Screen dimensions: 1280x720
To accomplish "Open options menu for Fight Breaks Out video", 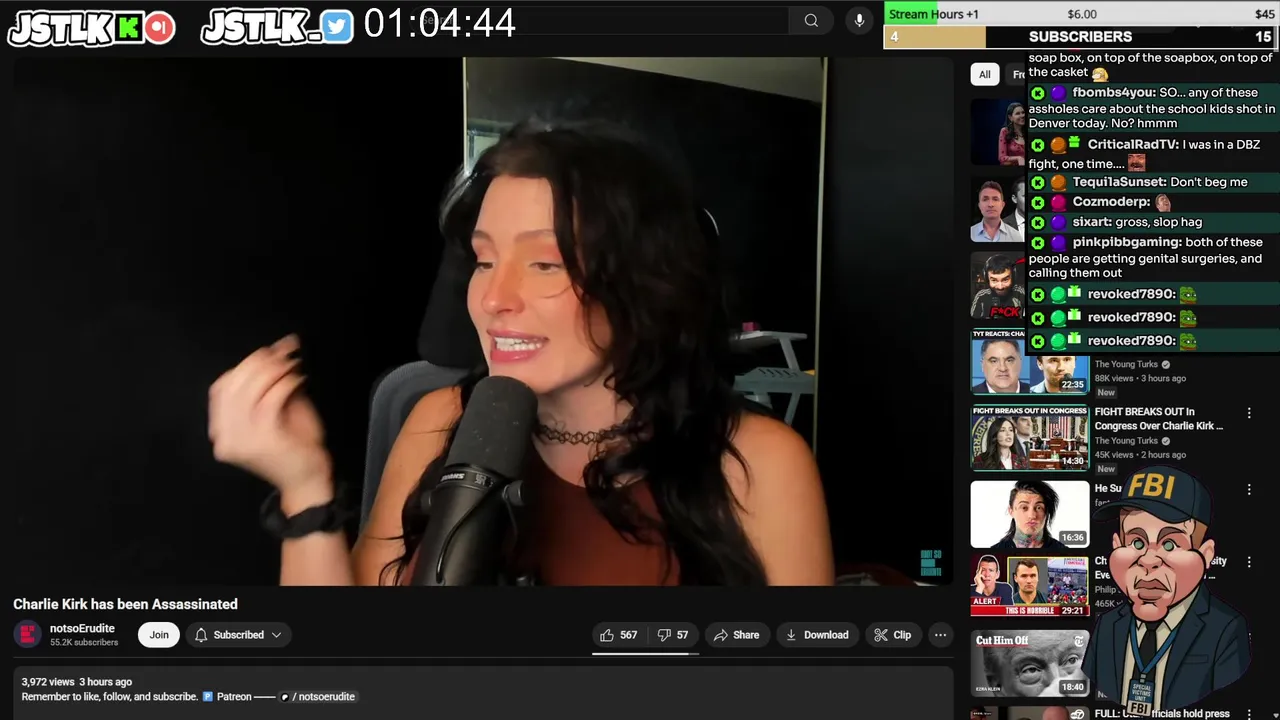I will [1249, 413].
